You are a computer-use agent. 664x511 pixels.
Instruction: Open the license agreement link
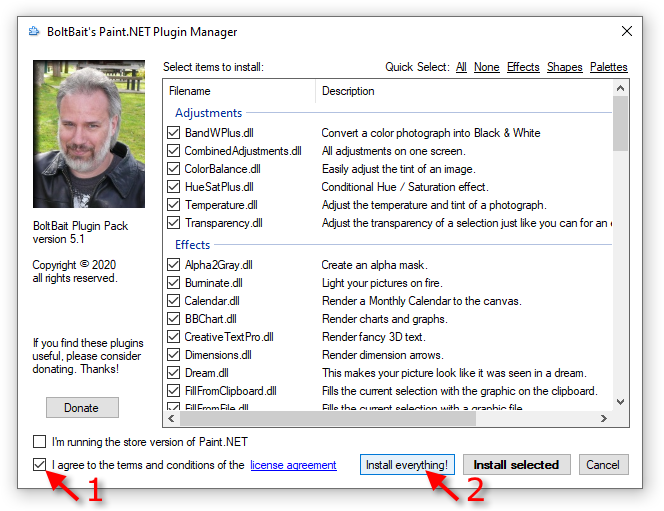(x=293, y=465)
